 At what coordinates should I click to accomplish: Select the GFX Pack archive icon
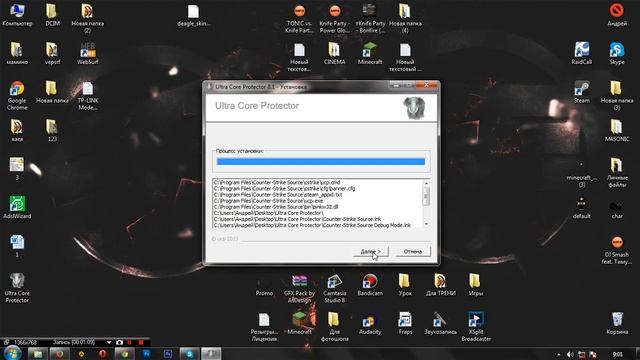coord(299,288)
